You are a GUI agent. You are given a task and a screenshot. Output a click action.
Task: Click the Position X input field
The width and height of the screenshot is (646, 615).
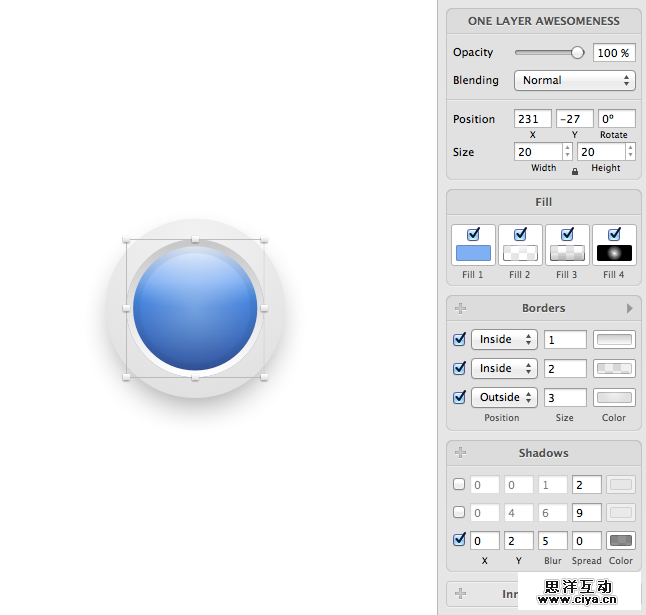[x=532, y=119]
